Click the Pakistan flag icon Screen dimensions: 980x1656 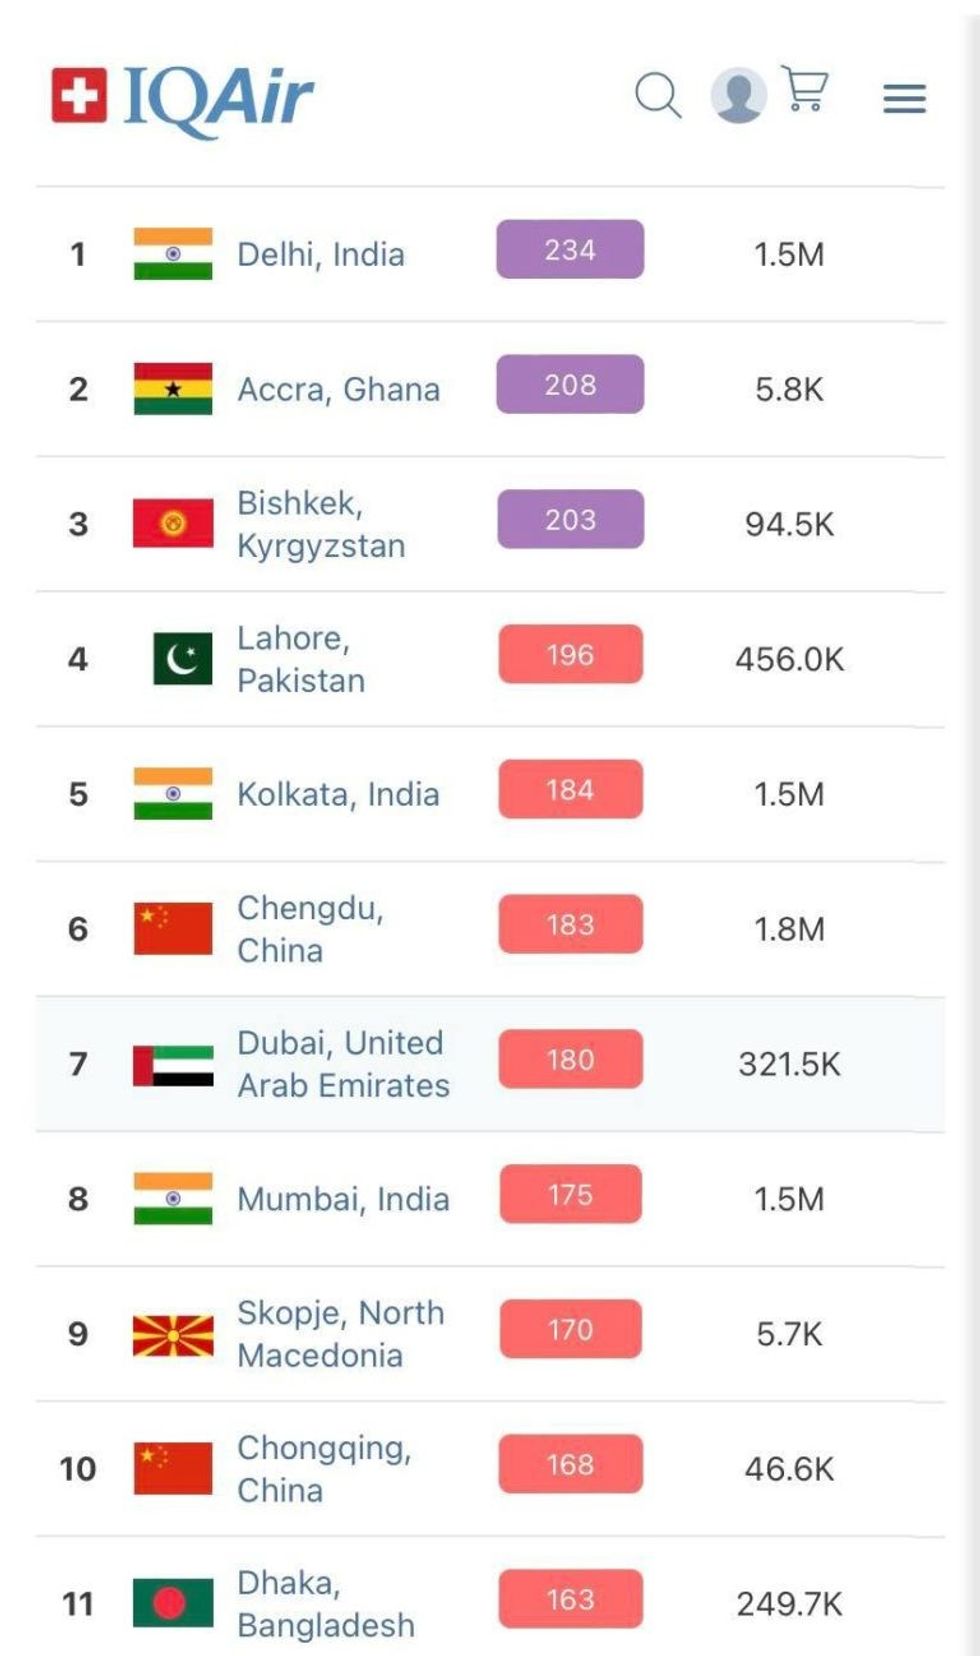182,659
